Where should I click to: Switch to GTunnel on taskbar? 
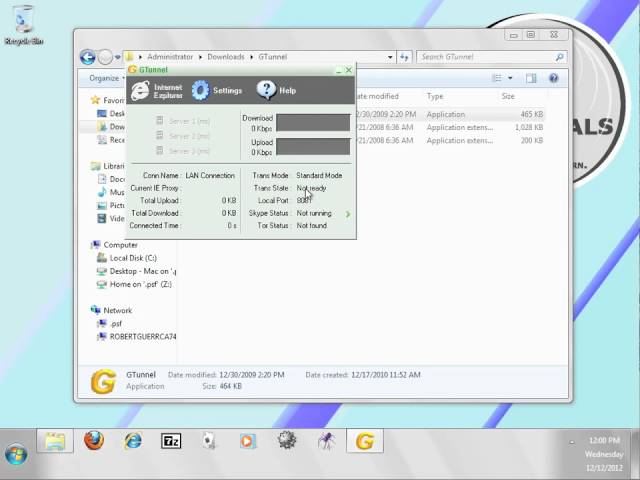tap(365, 441)
